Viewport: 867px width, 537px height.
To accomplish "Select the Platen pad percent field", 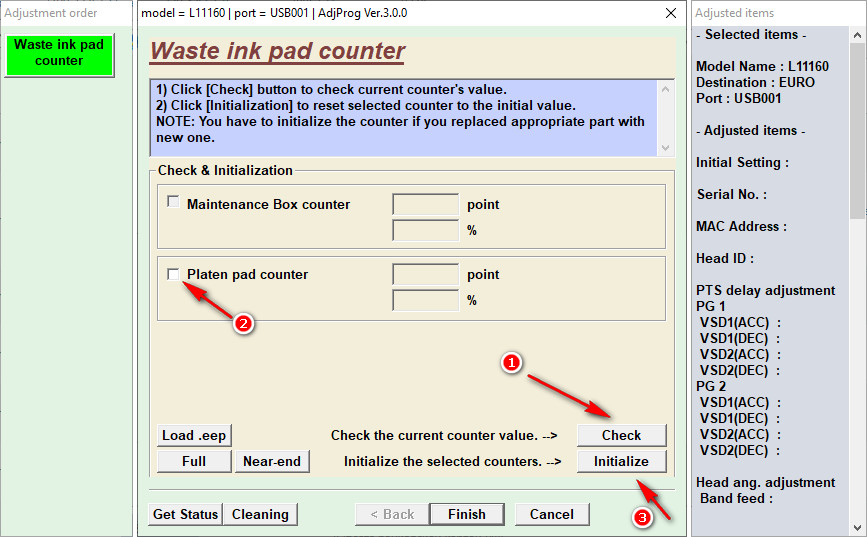I will (x=425, y=300).
